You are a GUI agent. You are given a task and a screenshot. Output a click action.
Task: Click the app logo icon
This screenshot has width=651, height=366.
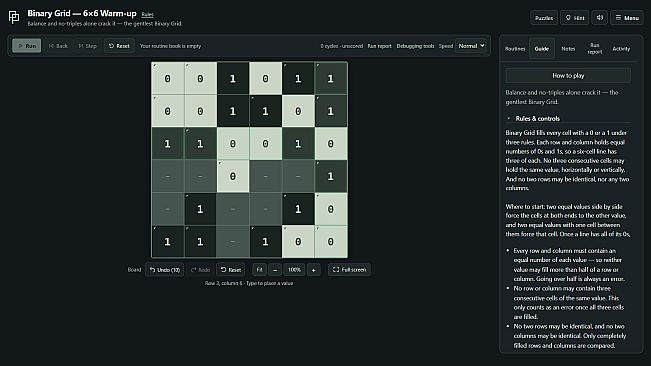coord(14,17)
